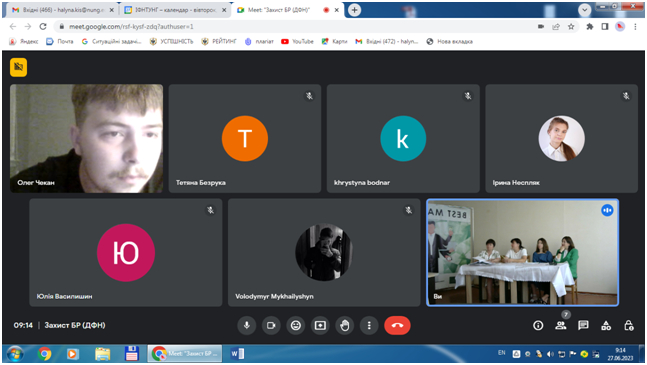Select Олег Чекан's video tile

pos(87,139)
